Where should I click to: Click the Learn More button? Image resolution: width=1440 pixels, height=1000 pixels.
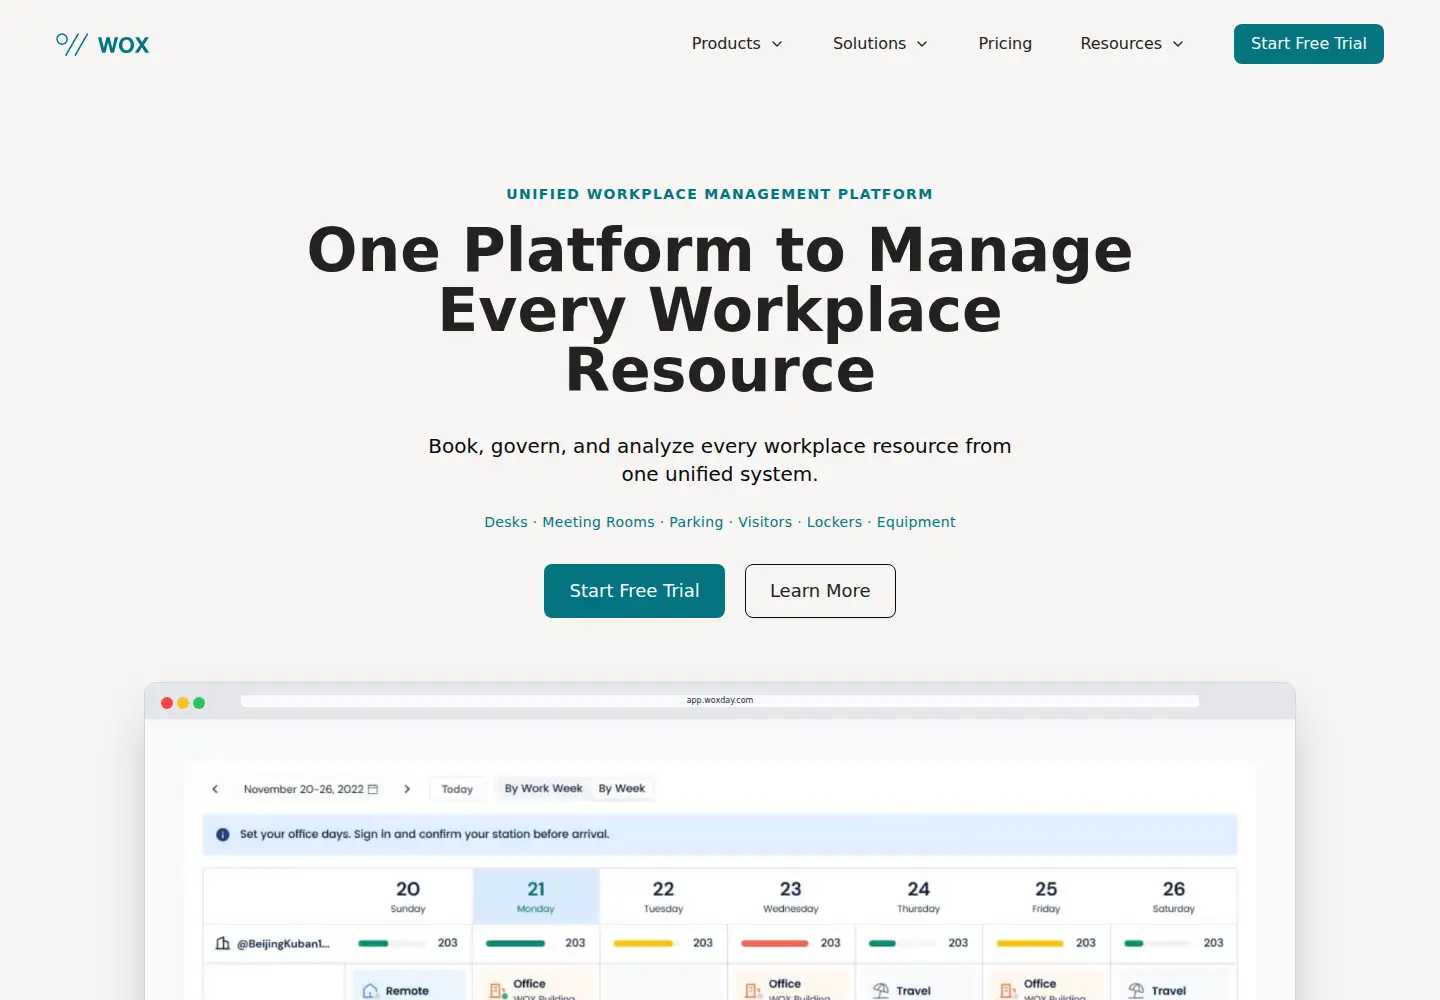click(x=820, y=591)
